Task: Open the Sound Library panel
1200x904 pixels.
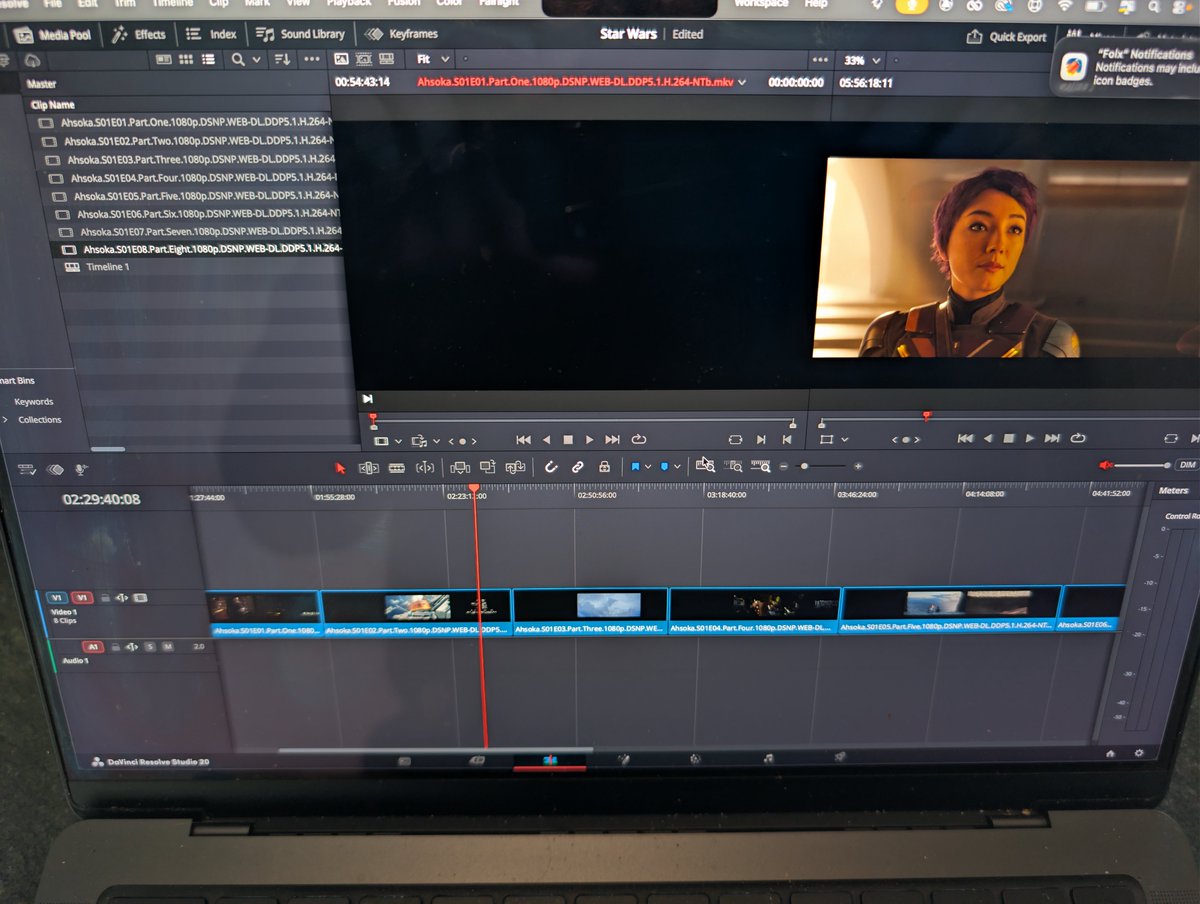Action: click(301, 33)
